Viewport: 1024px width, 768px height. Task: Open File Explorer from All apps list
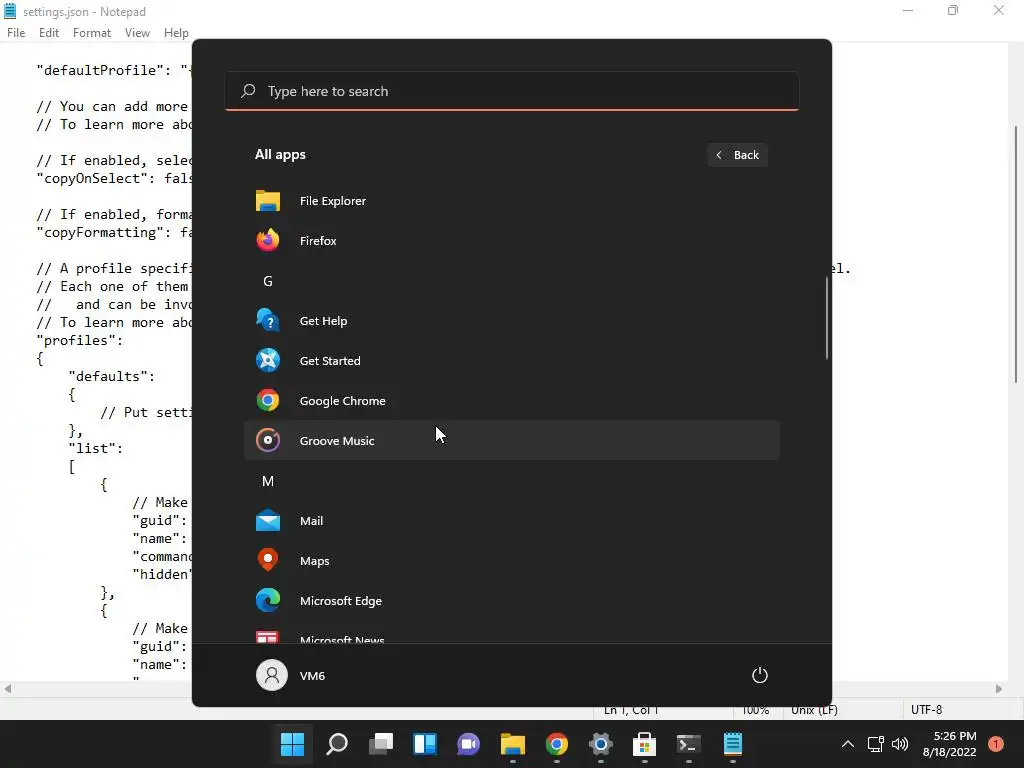[x=511, y=200]
